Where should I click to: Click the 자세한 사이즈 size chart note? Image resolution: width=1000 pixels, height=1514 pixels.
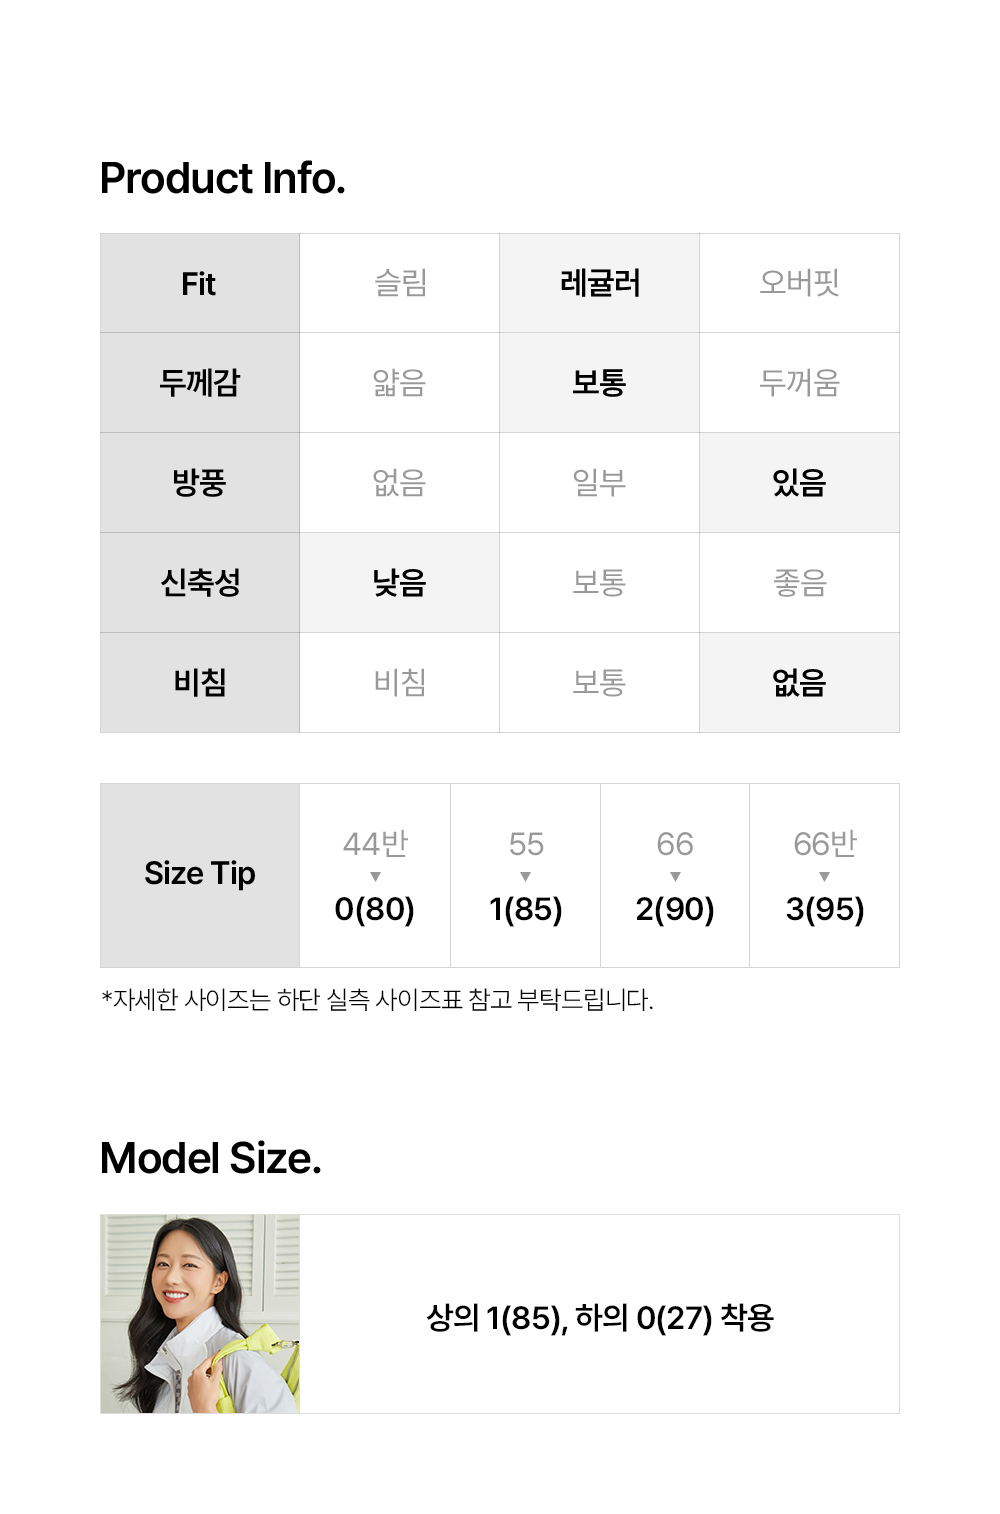pyautogui.click(x=377, y=1000)
